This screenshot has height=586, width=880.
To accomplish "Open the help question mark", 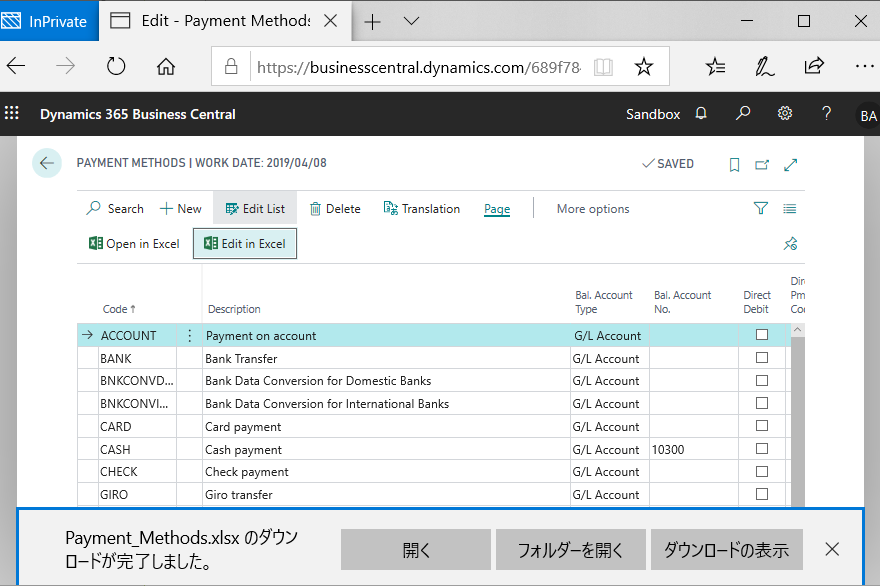I will point(826,113).
